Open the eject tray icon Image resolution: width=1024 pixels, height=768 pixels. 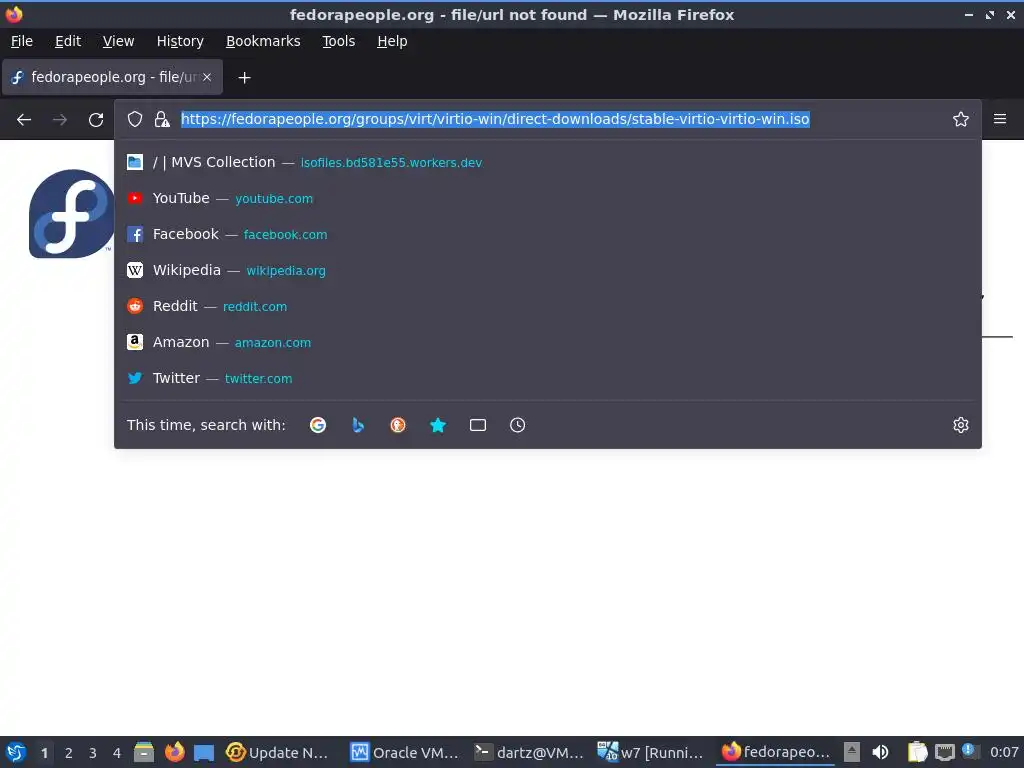tap(852, 752)
